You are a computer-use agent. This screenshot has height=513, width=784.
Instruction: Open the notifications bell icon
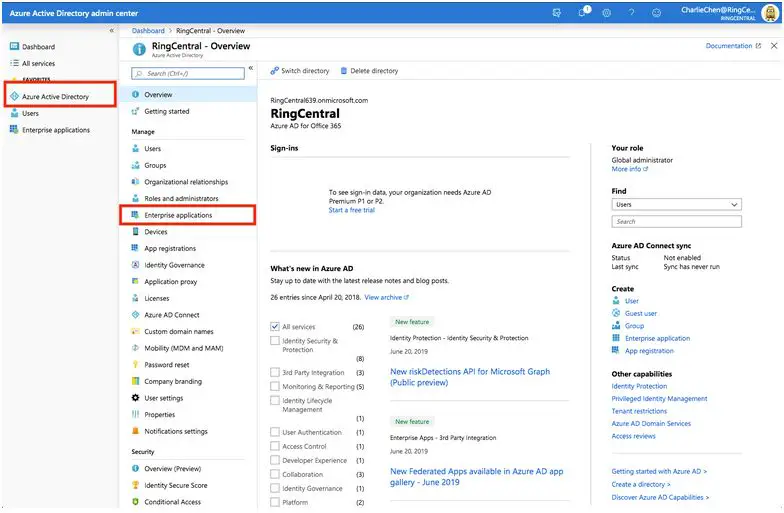582,12
